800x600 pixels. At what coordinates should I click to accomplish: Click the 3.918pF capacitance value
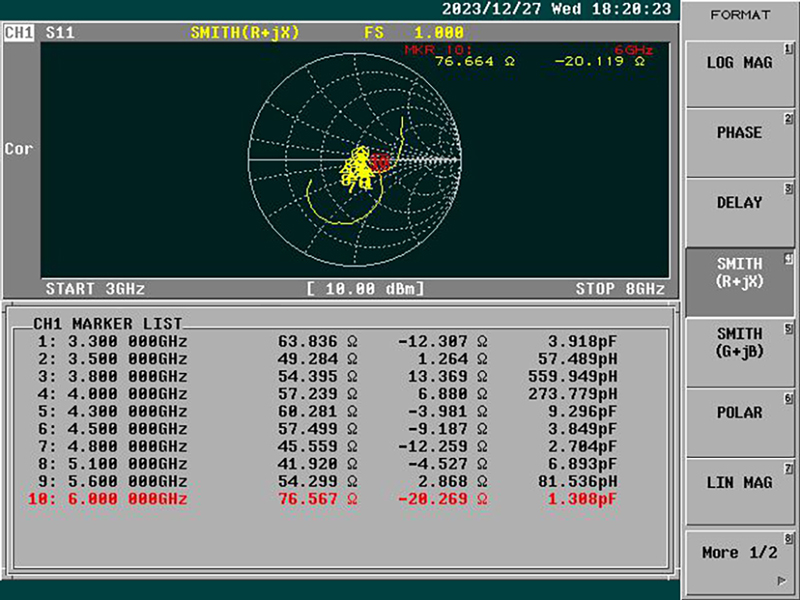pos(583,341)
